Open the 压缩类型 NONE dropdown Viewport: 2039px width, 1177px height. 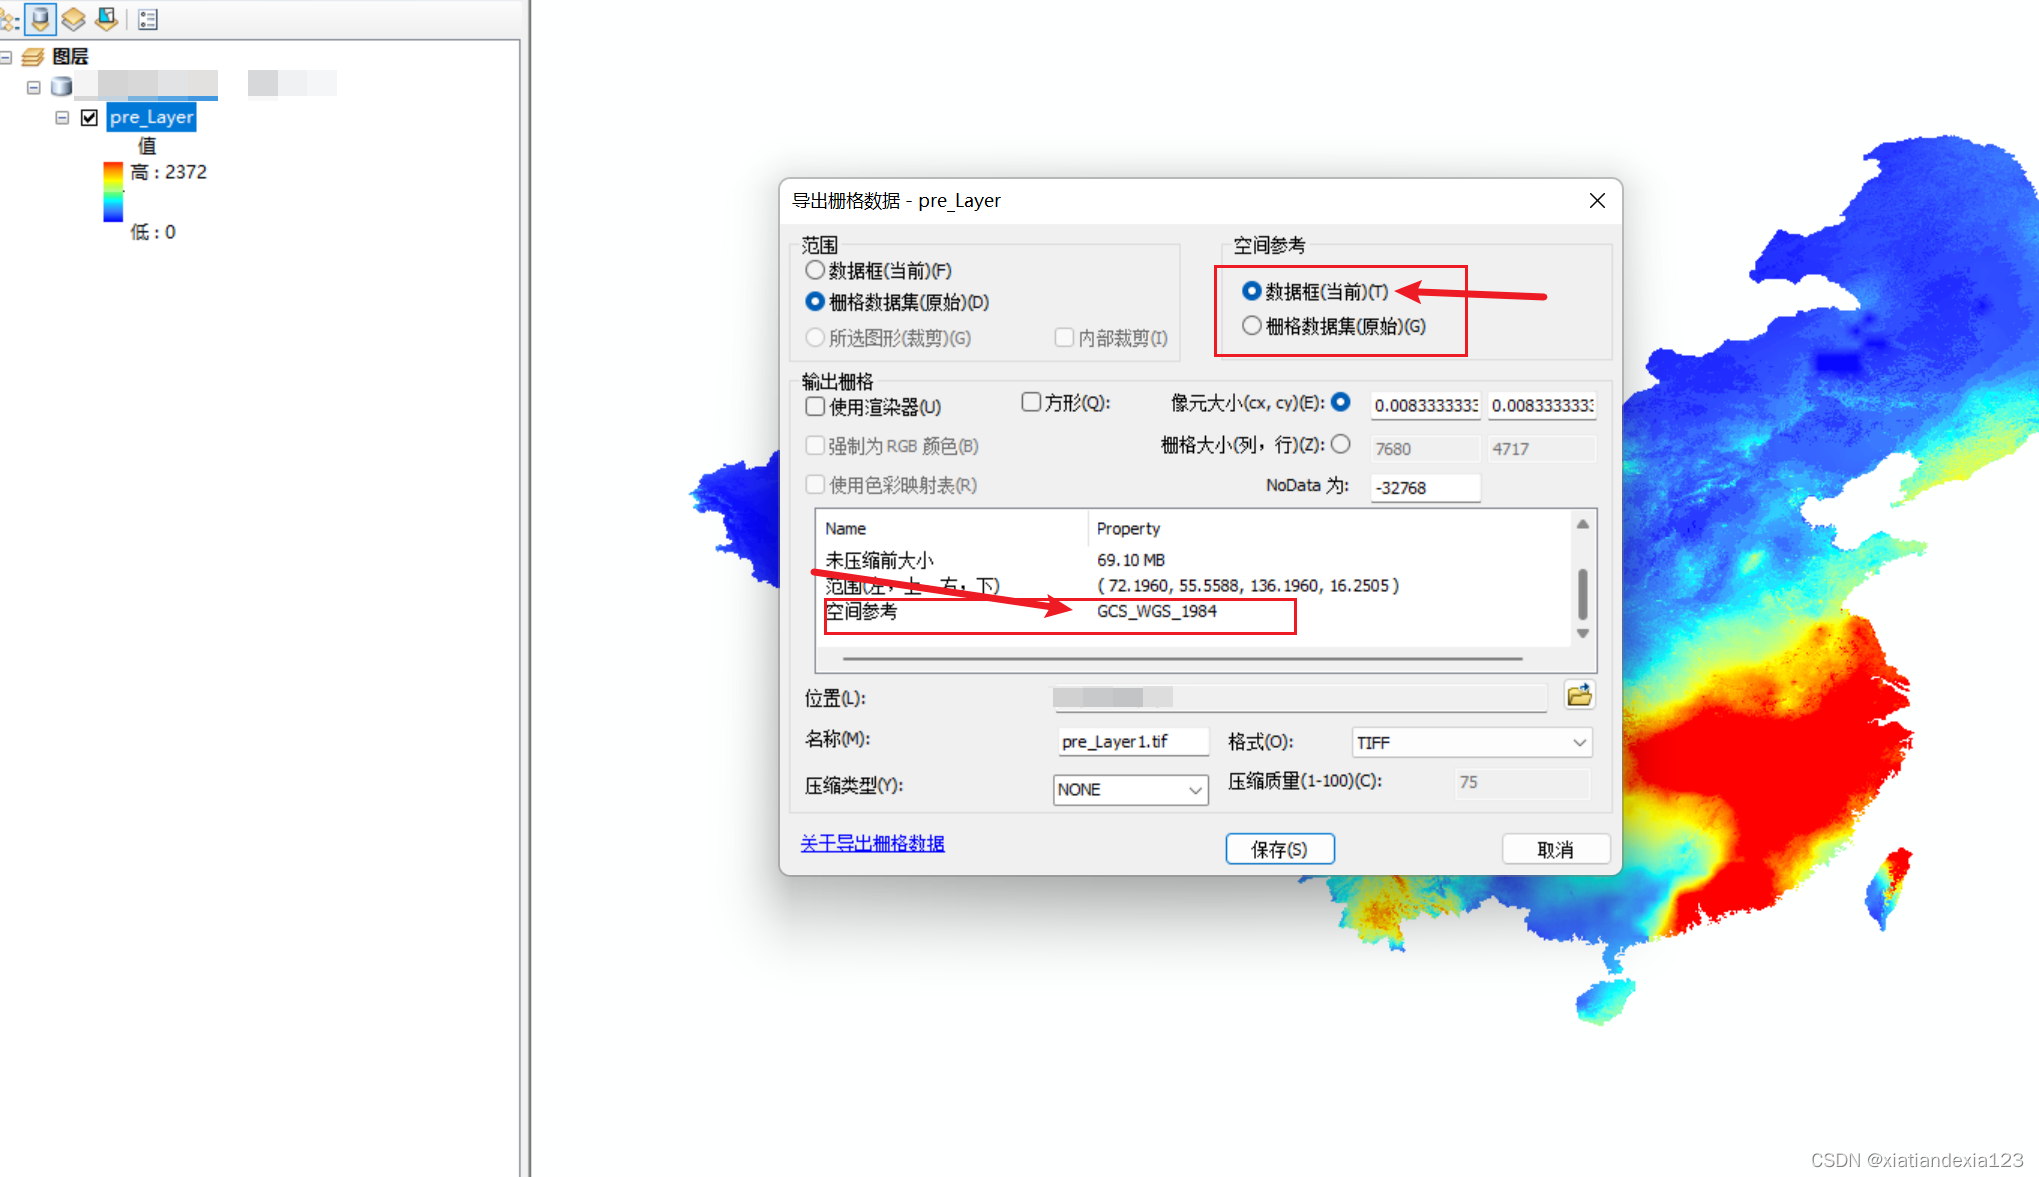point(1130,790)
